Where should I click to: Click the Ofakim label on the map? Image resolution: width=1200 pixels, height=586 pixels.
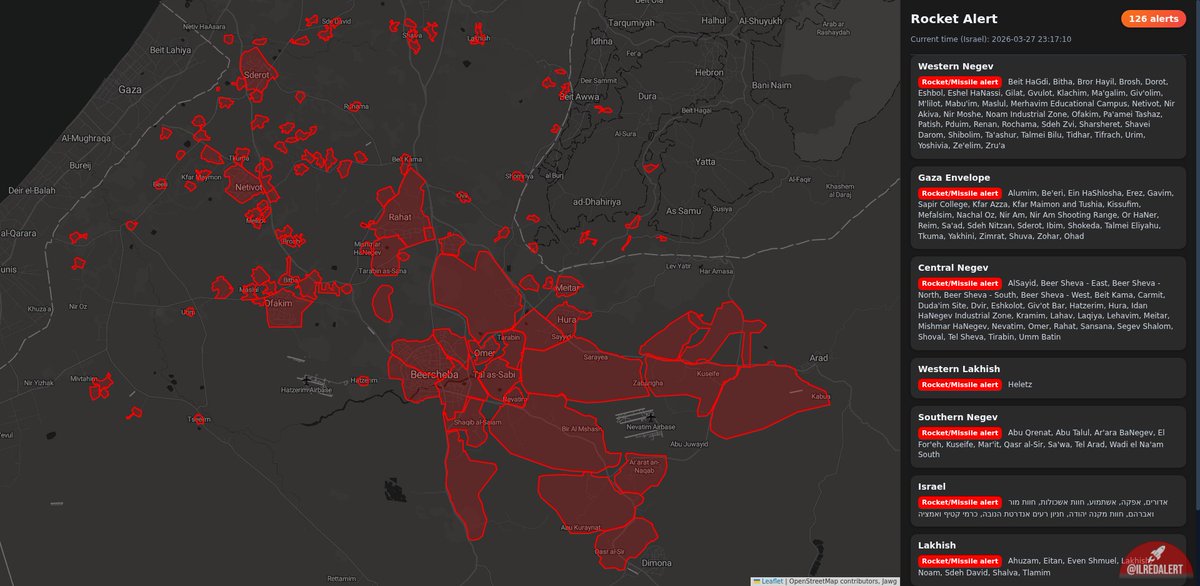(278, 303)
